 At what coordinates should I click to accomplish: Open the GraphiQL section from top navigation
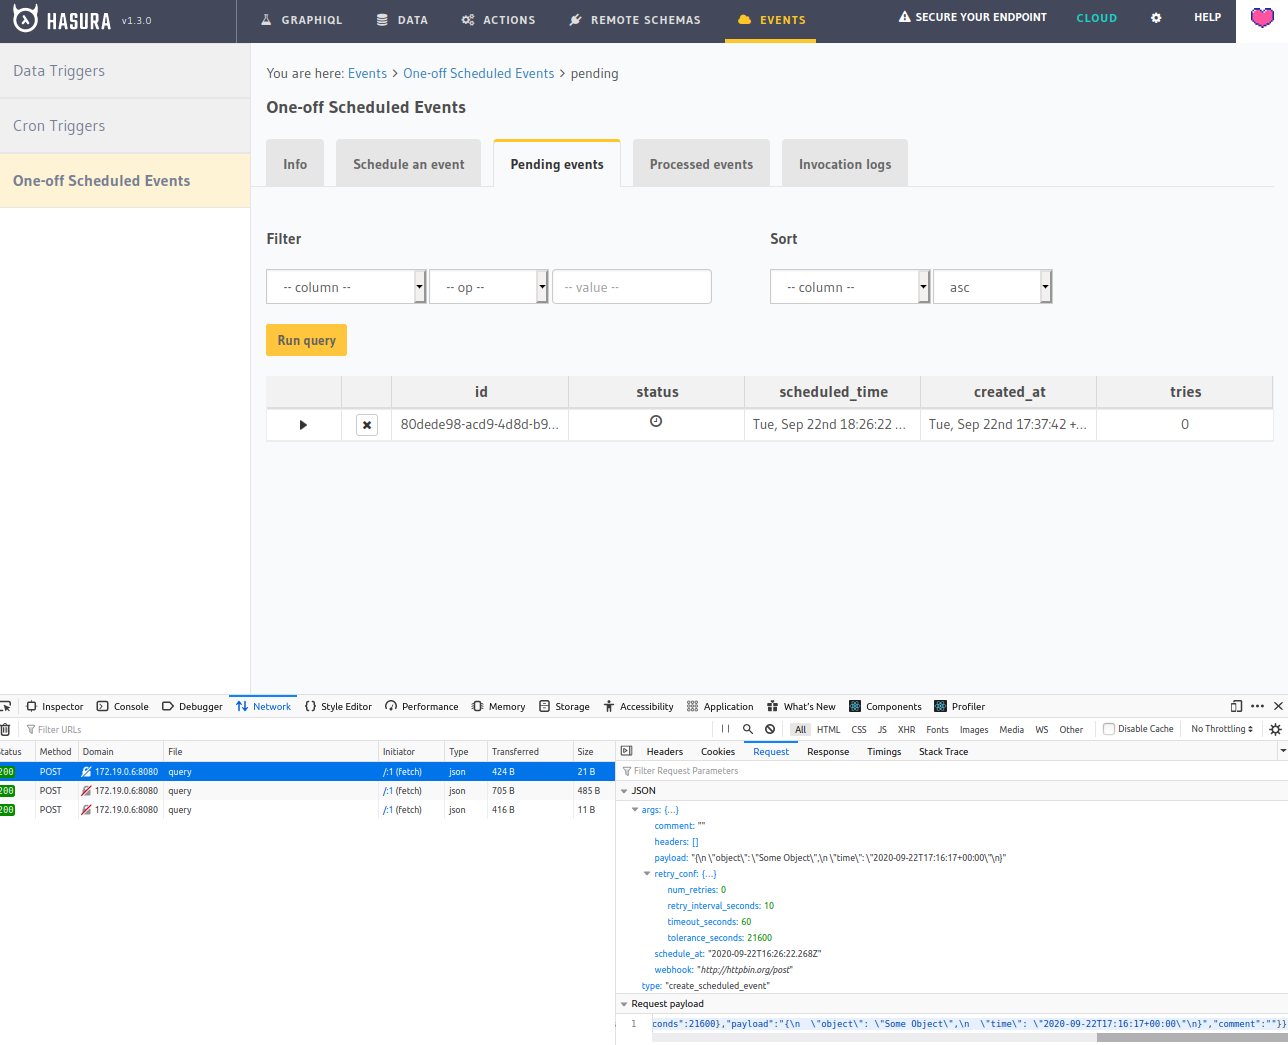pyautogui.click(x=301, y=19)
